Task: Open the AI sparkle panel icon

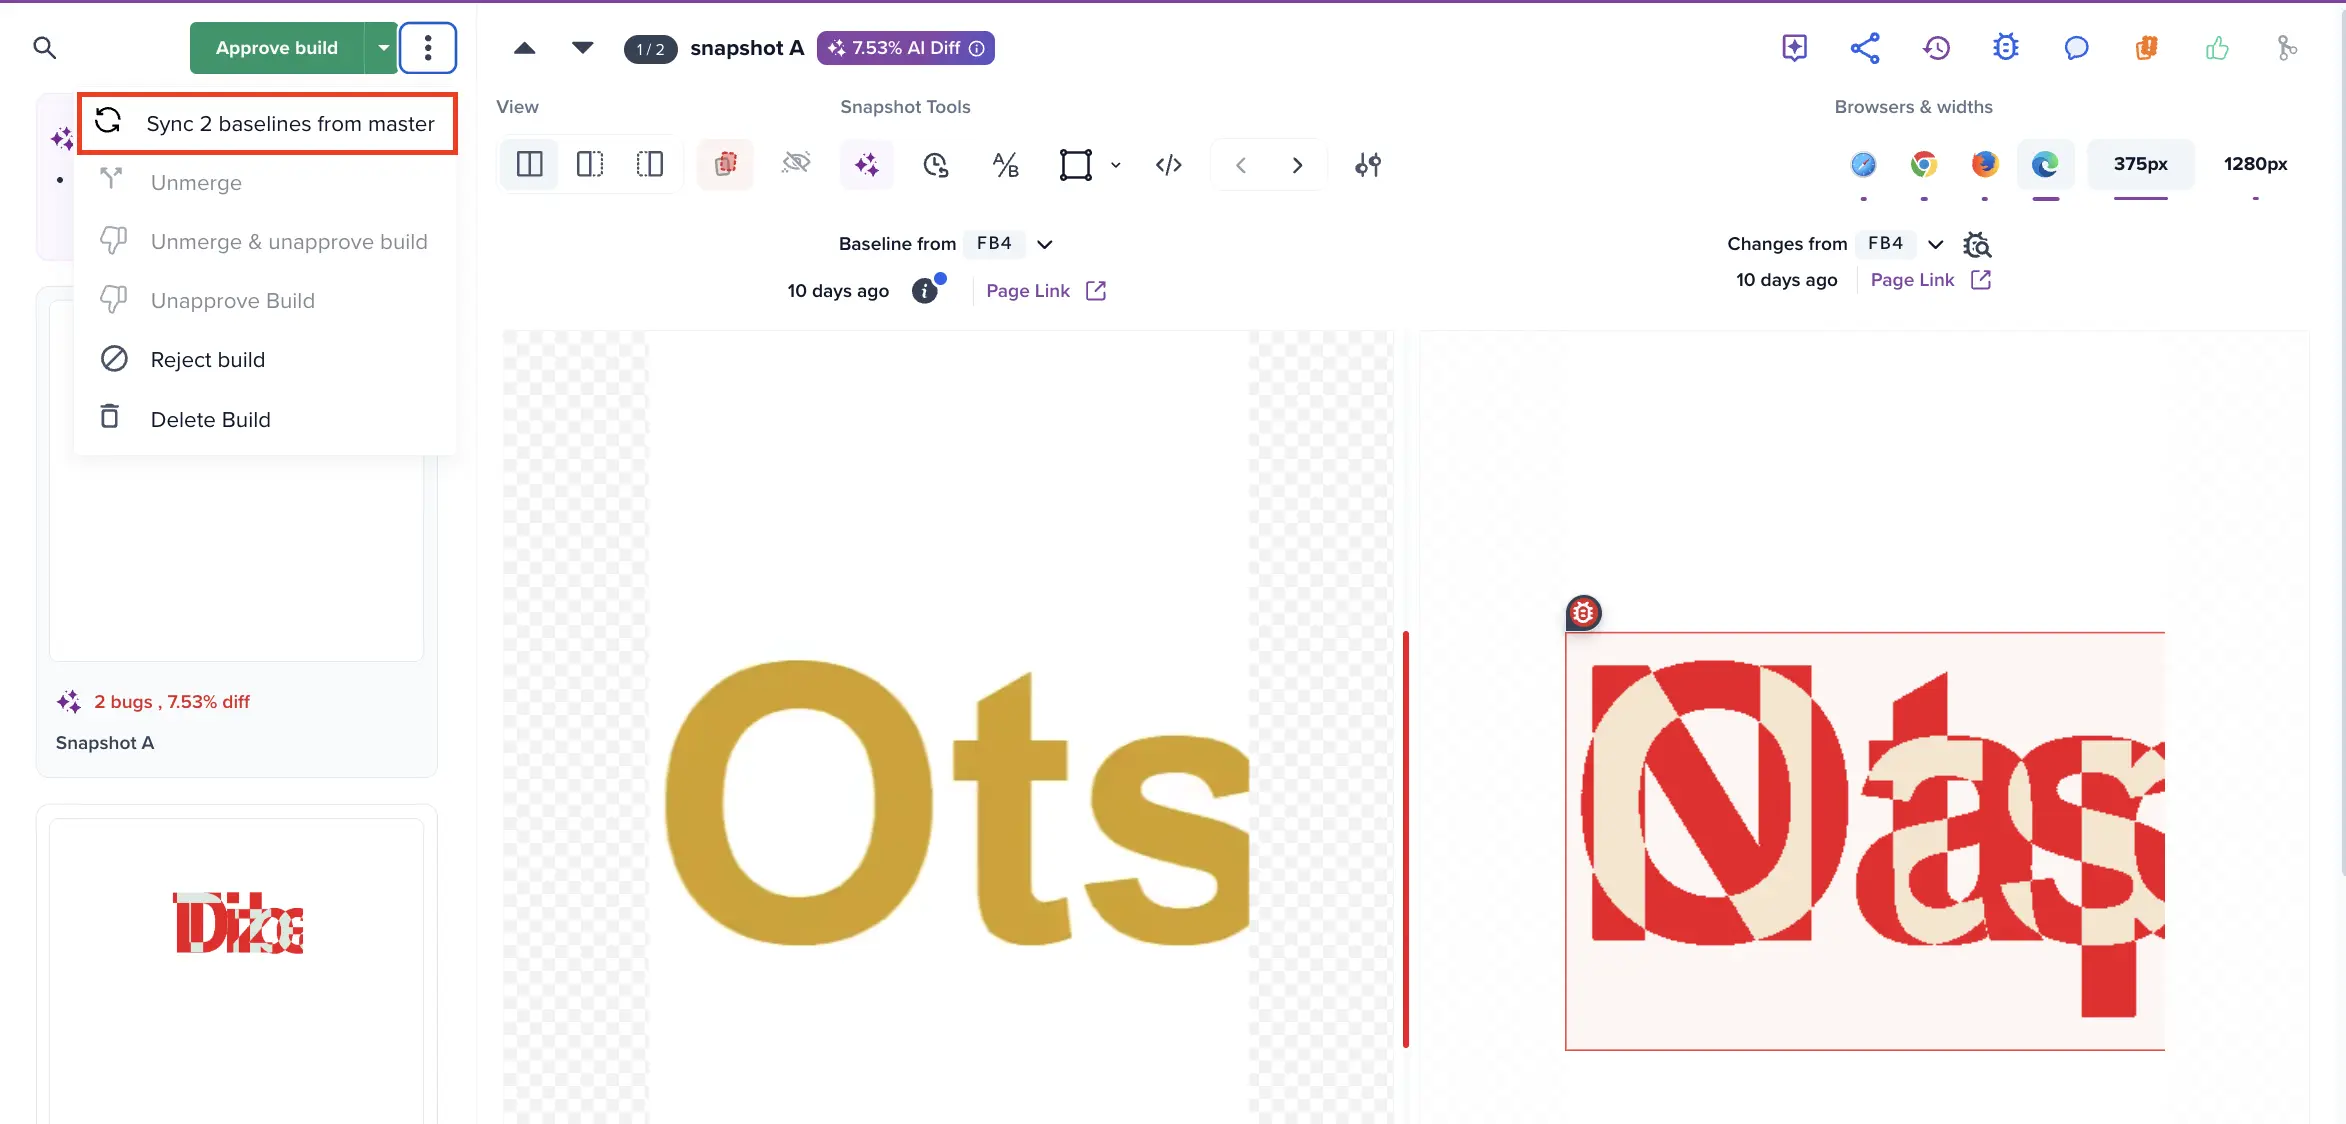Action: 1794,47
